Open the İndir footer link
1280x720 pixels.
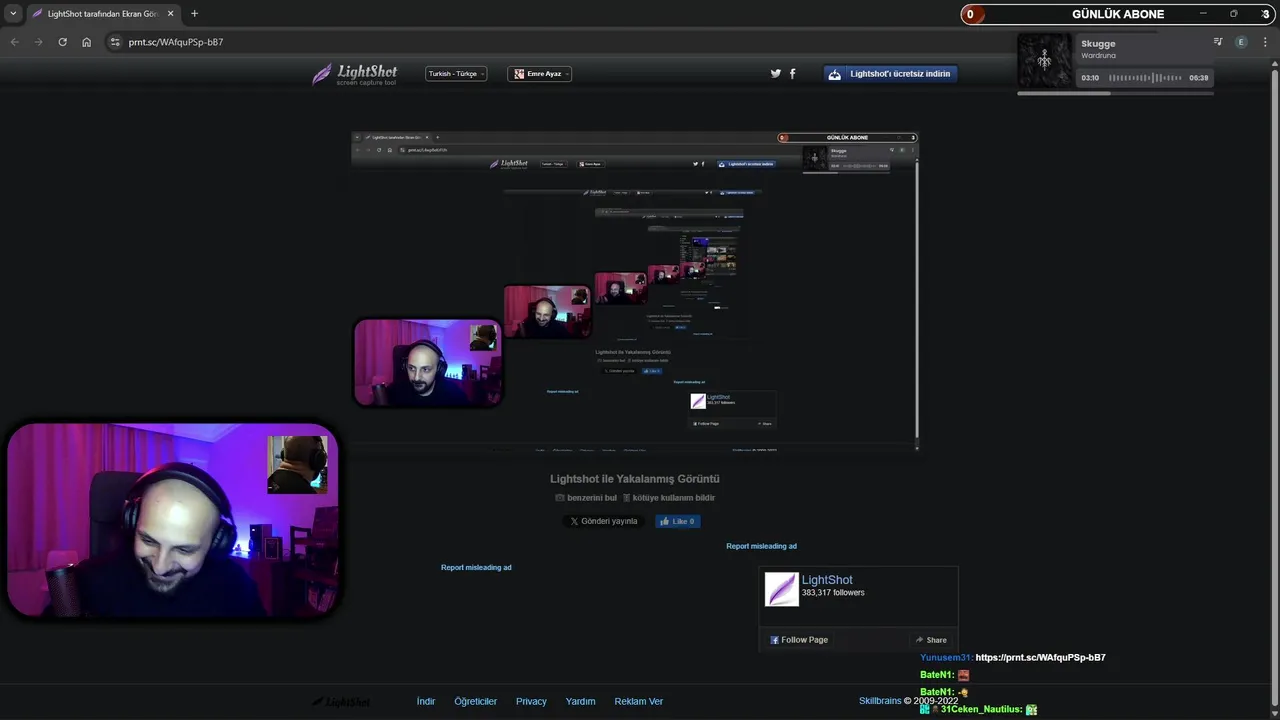(426, 701)
